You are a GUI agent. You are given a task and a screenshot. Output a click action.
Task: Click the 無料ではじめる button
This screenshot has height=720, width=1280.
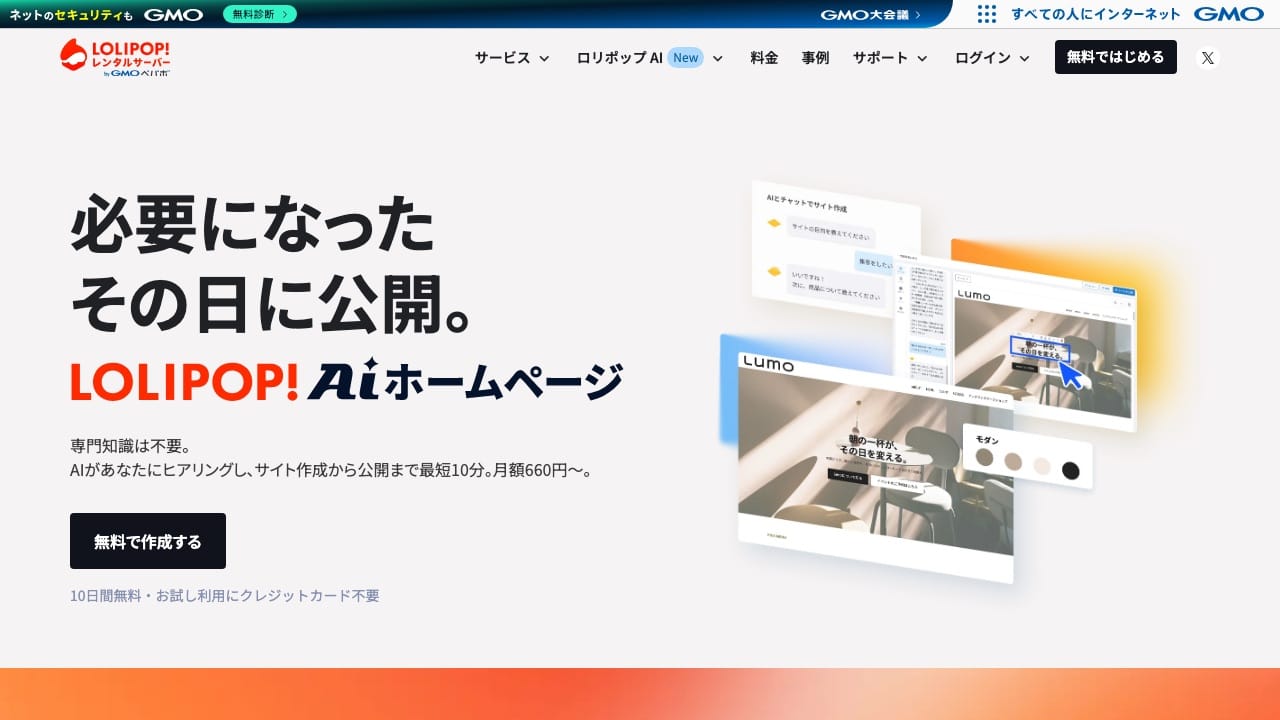tap(1116, 57)
